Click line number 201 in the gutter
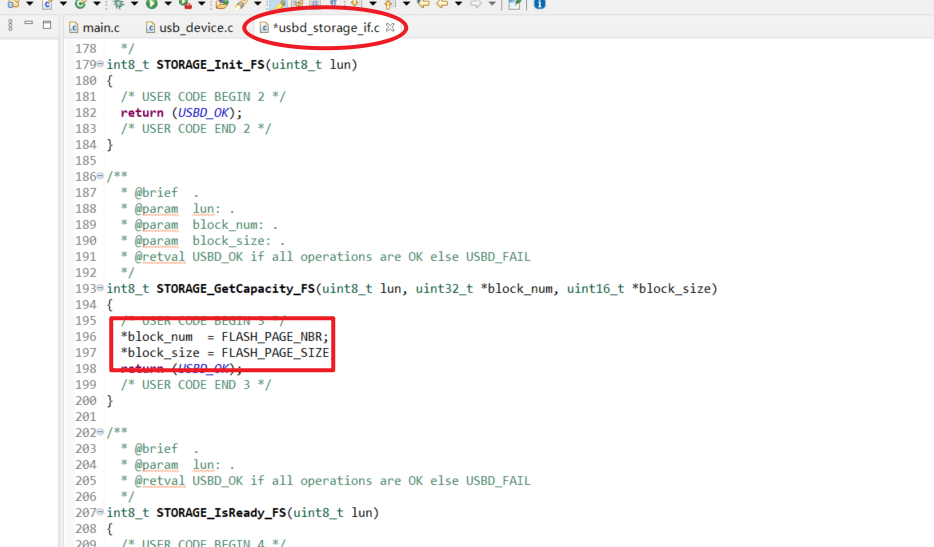The width and height of the screenshot is (934, 547). pyautogui.click(x=85, y=417)
